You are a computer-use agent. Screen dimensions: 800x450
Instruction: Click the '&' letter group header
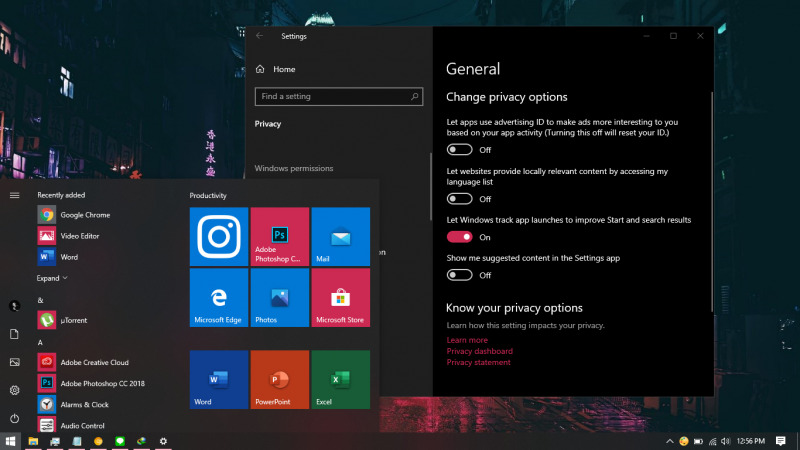pyautogui.click(x=40, y=300)
